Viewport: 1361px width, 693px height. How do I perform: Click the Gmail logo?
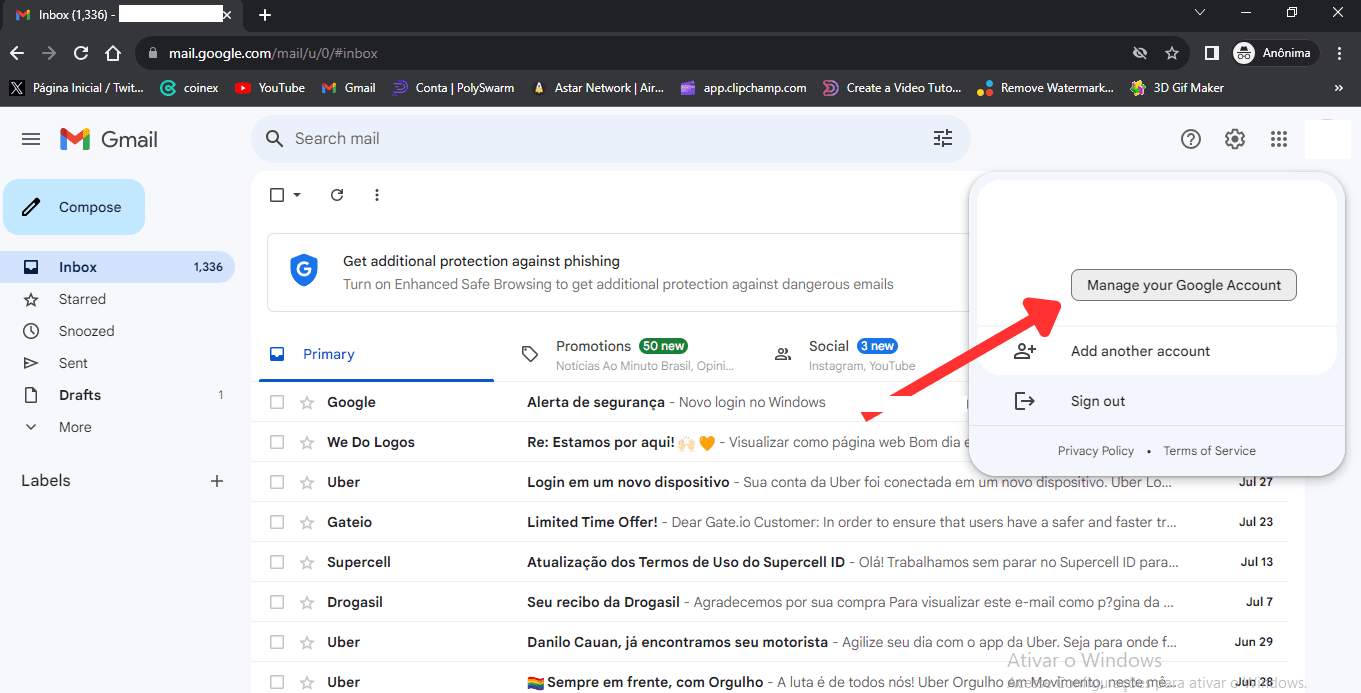(x=109, y=139)
